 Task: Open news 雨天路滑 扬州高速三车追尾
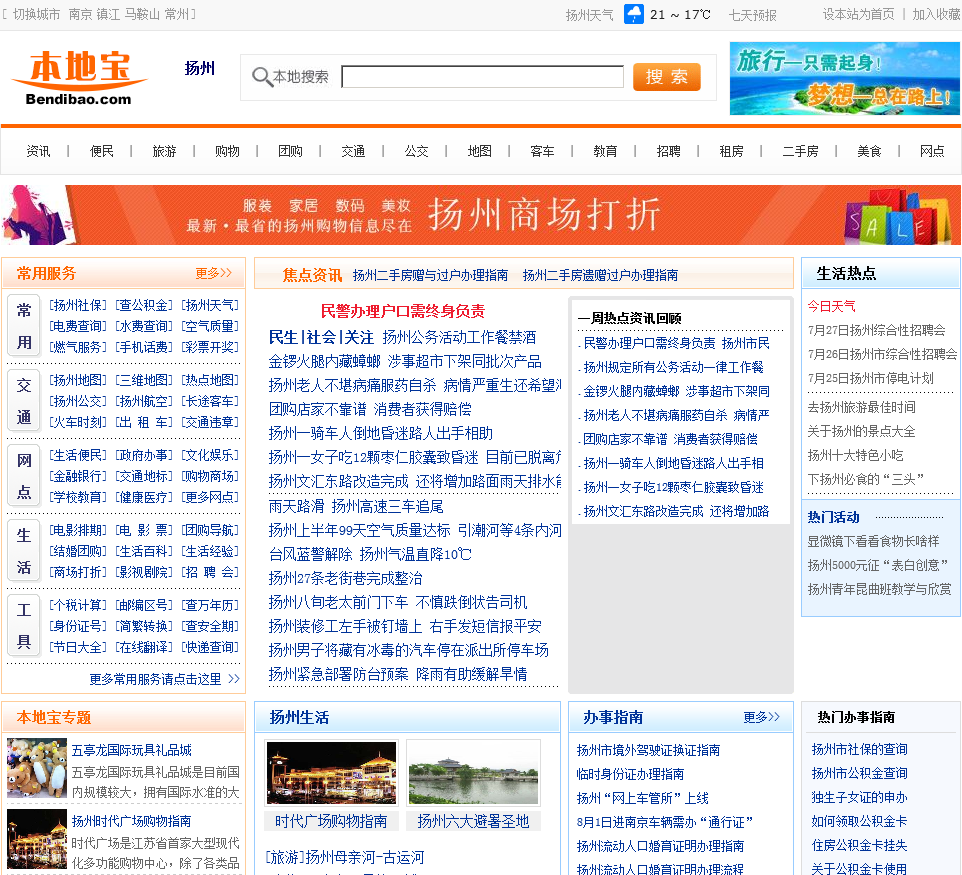pyautogui.click(x=356, y=506)
